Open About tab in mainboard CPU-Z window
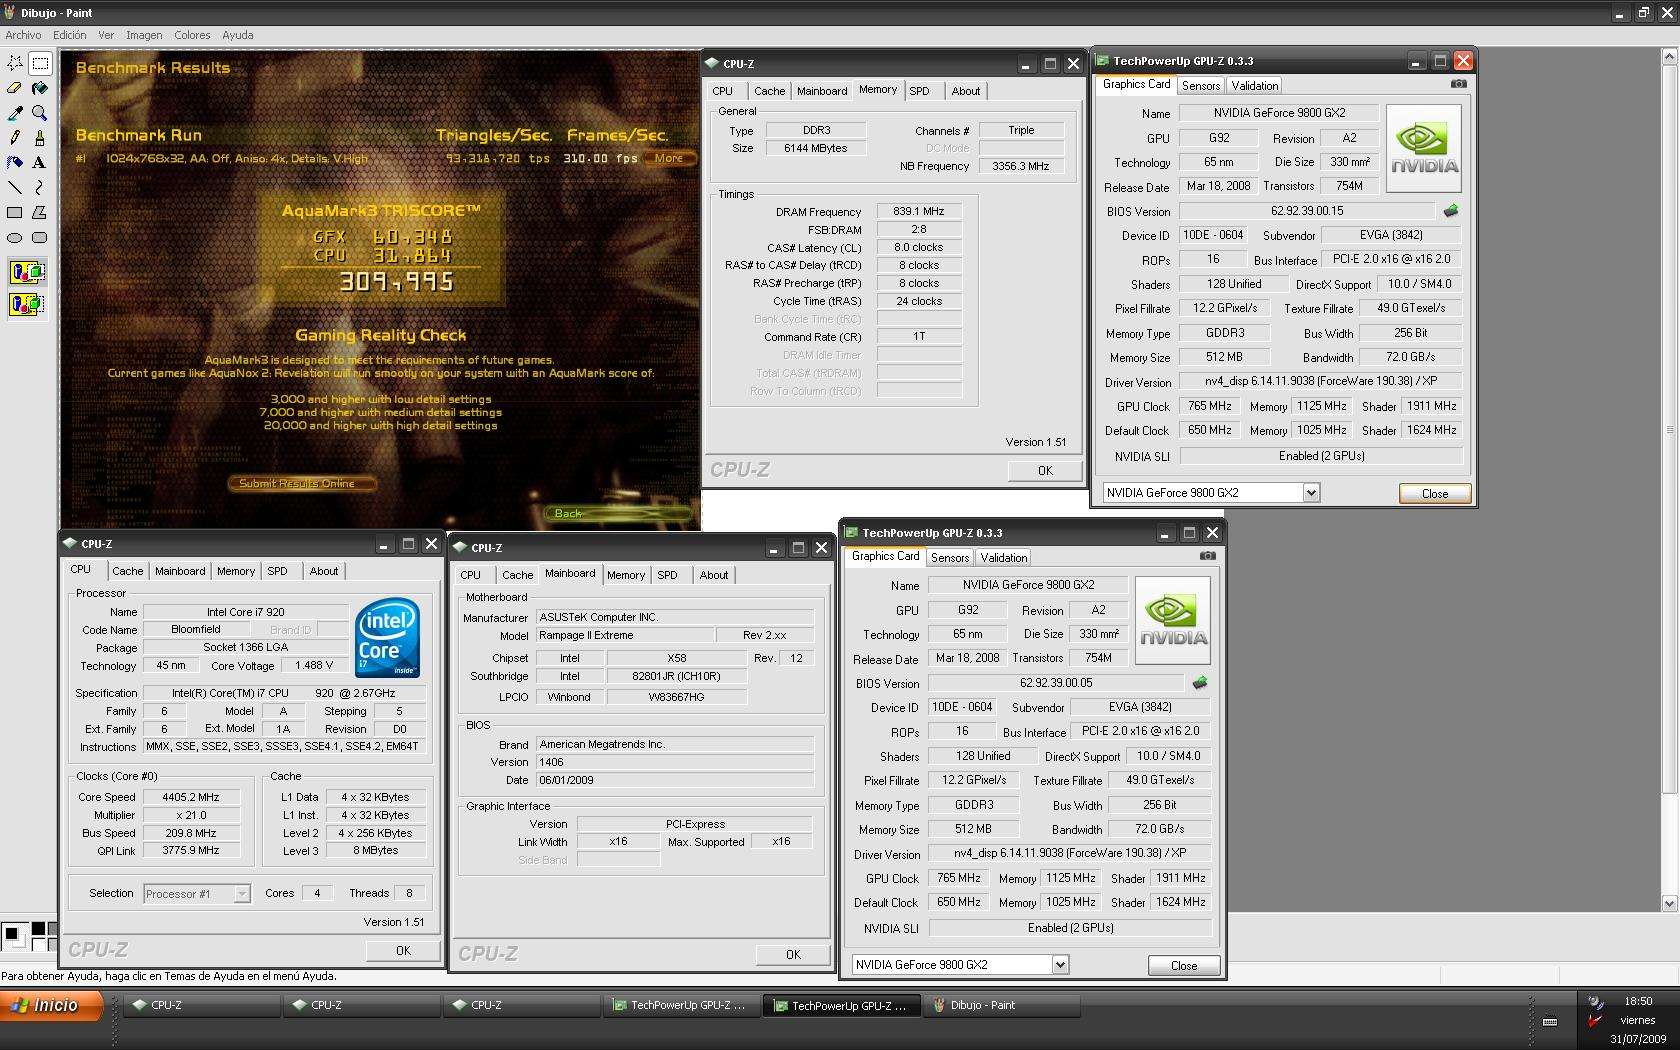The width and height of the screenshot is (1680, 1050). 713,575
